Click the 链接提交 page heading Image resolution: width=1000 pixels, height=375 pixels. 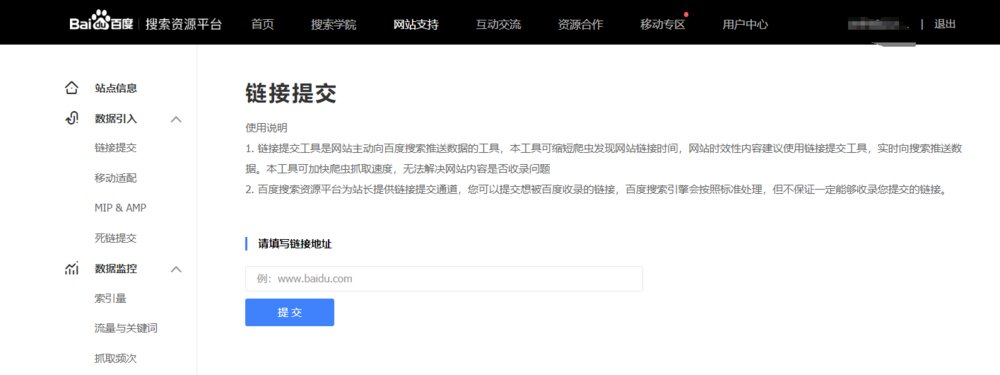290,93
